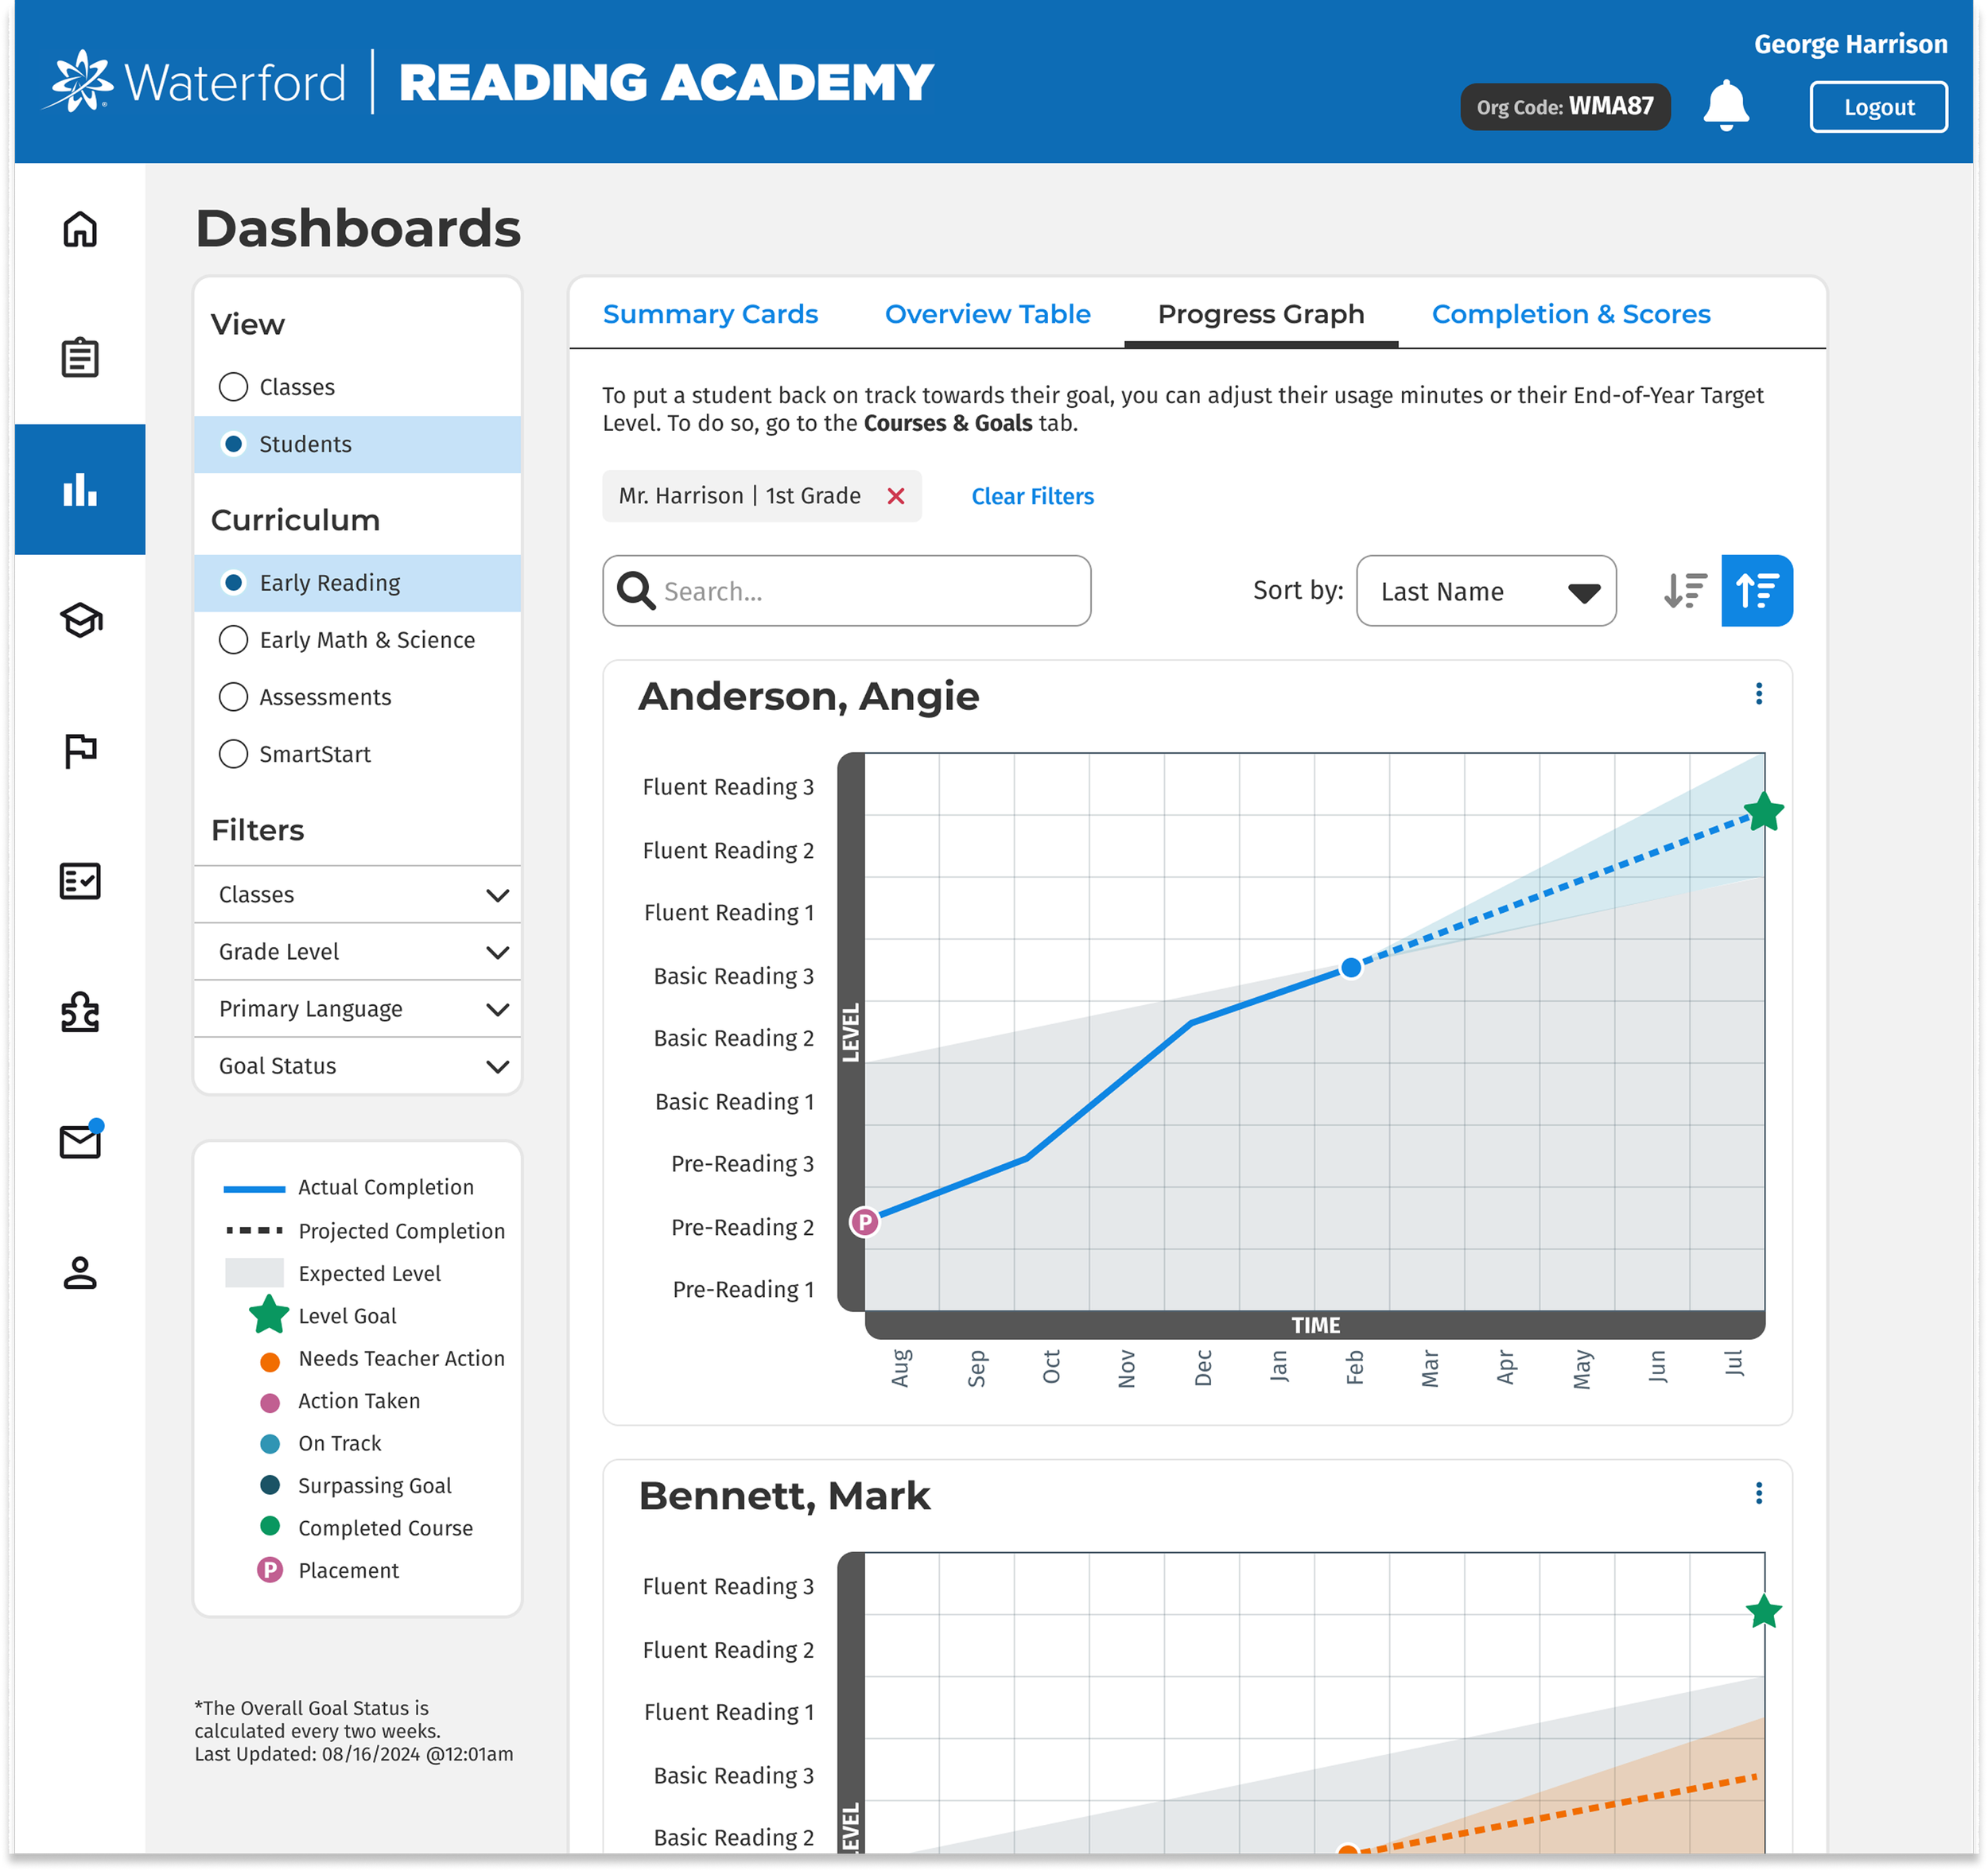Switch to the Summary Cards tab
This screenshot has width=1988, height=1871.
click(x=710, y=314)
